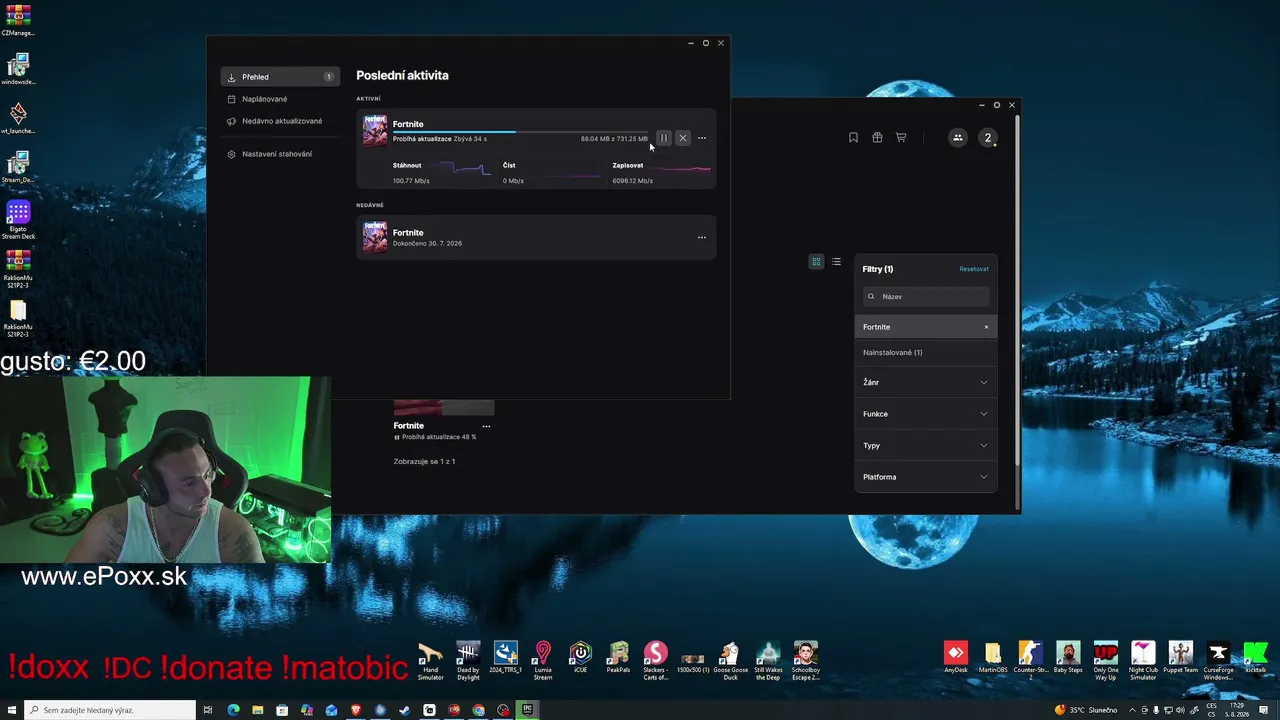Select the Baby Steps desktop shortcut
The width and height of the screenshot is (1280, 720).
pyautogui.click(x=1068, y=658)
